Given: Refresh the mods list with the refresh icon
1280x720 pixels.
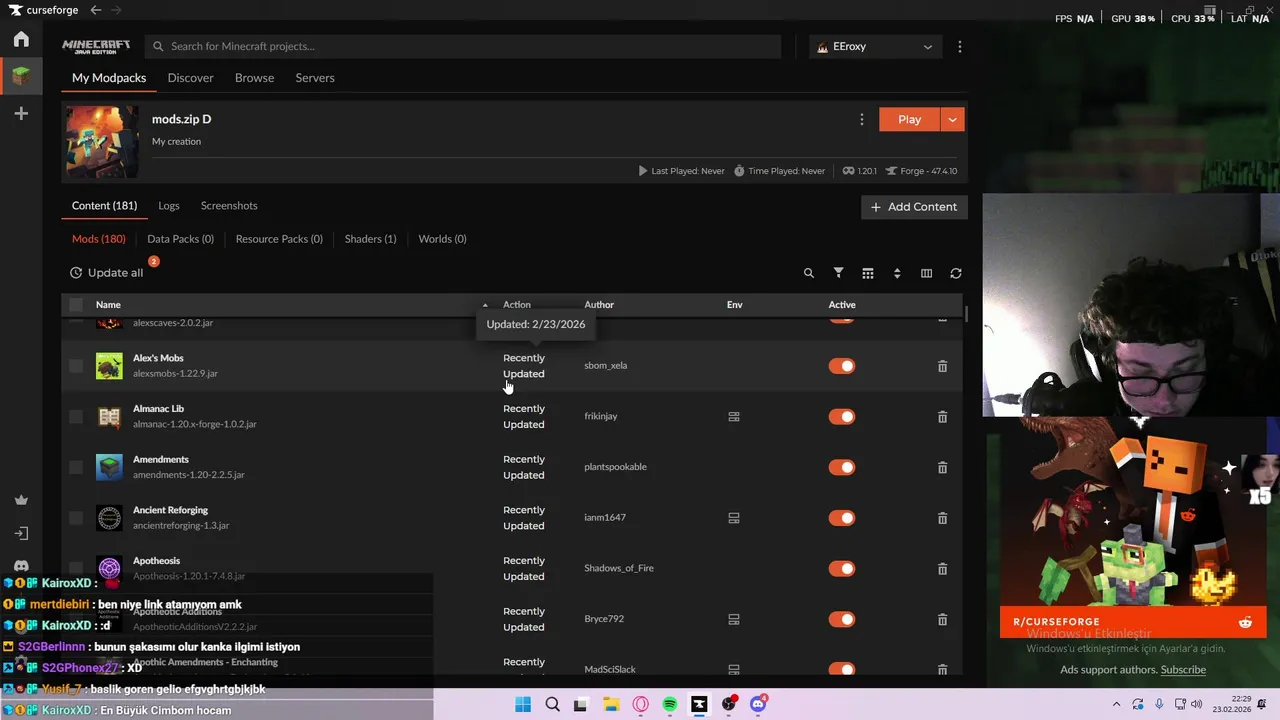Looking at the screenshot, I should 956,273.
